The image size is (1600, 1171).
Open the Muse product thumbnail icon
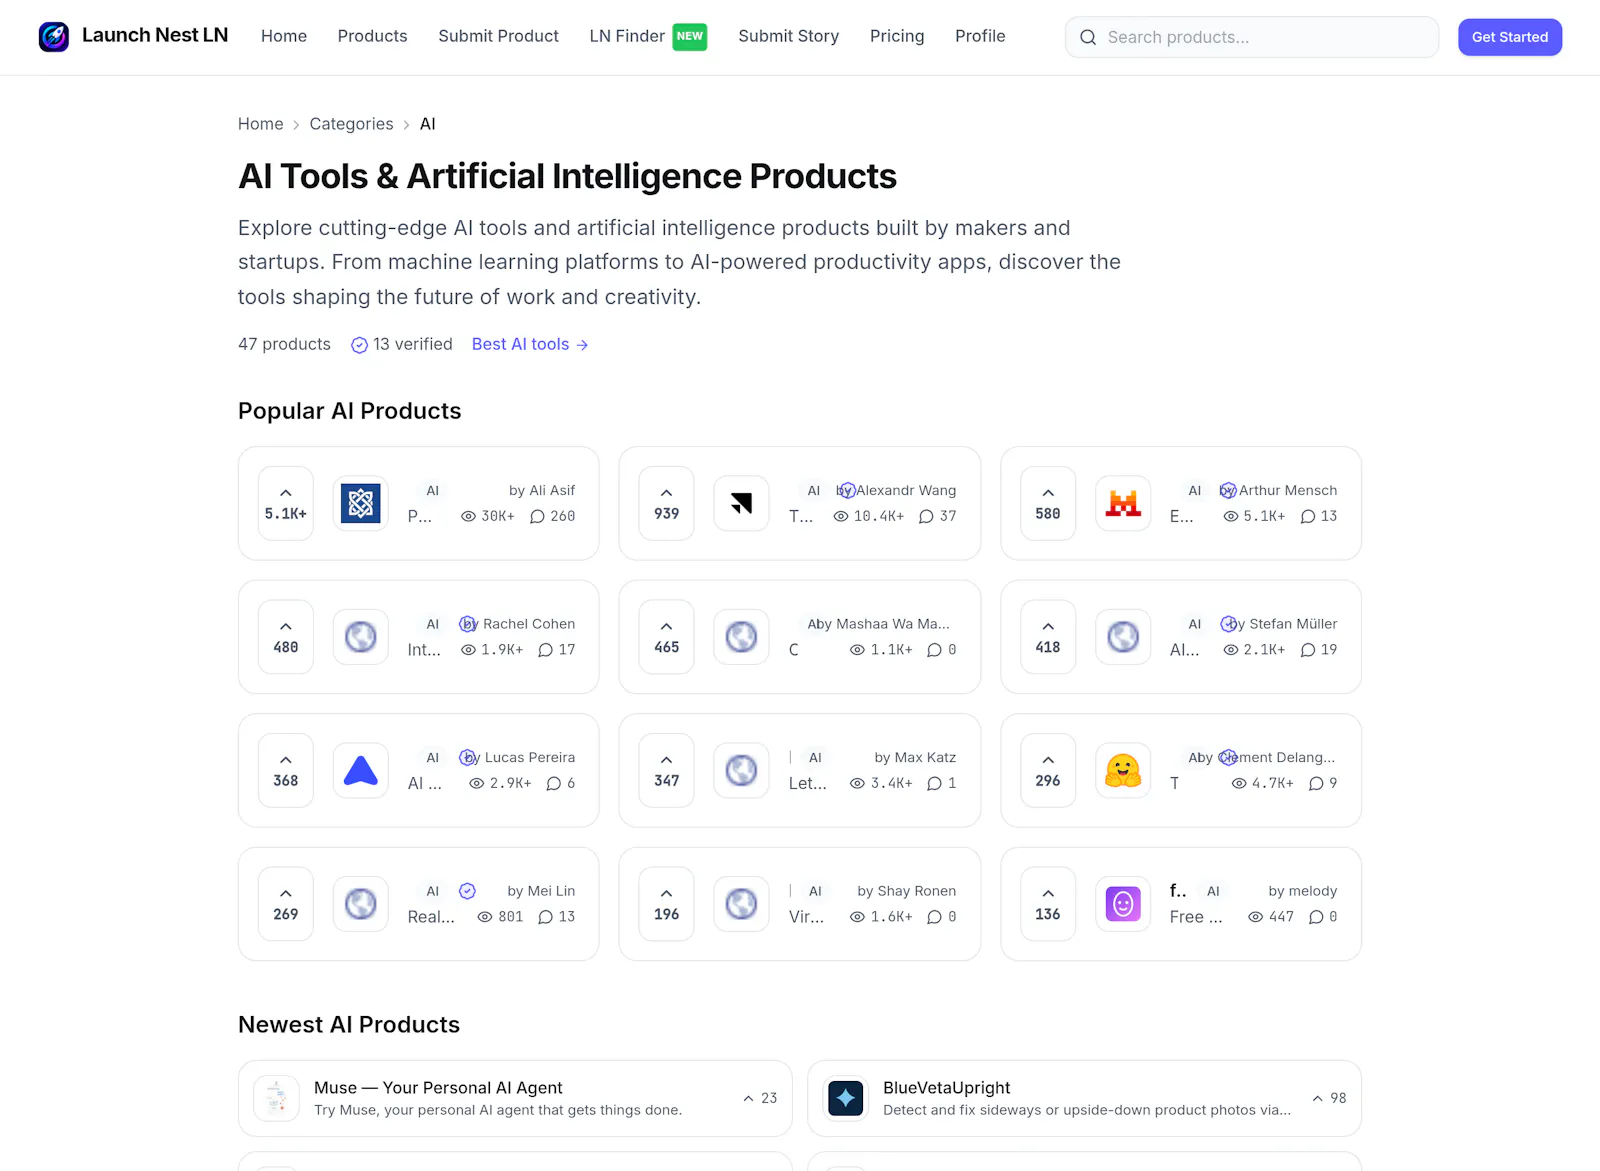coord(276,1098)
